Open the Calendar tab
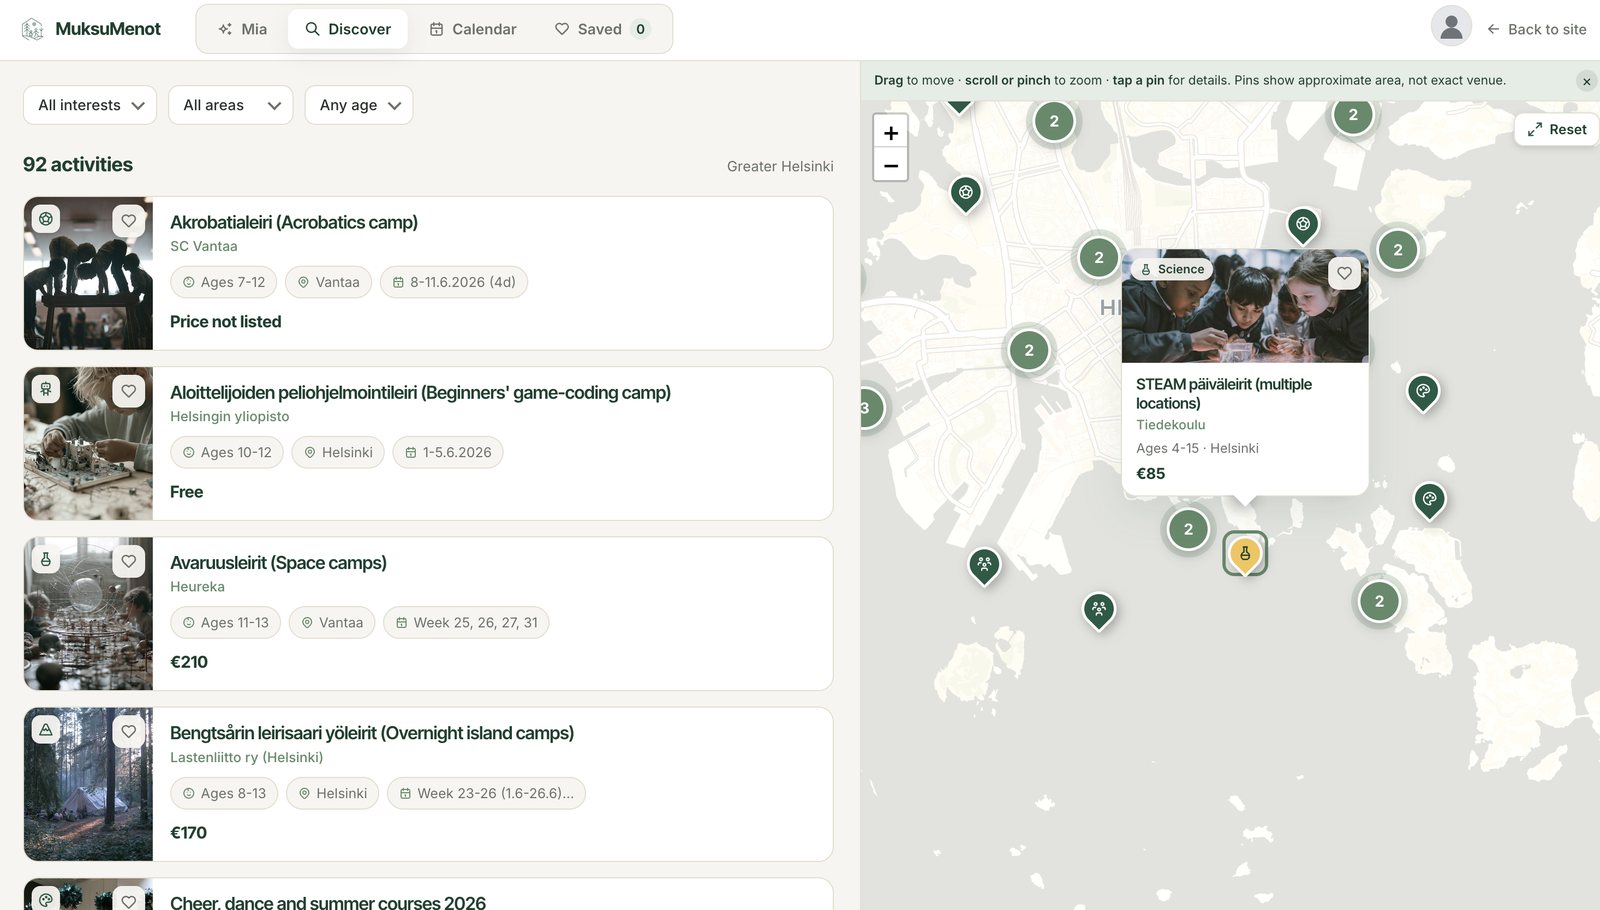 click(473, 29)
